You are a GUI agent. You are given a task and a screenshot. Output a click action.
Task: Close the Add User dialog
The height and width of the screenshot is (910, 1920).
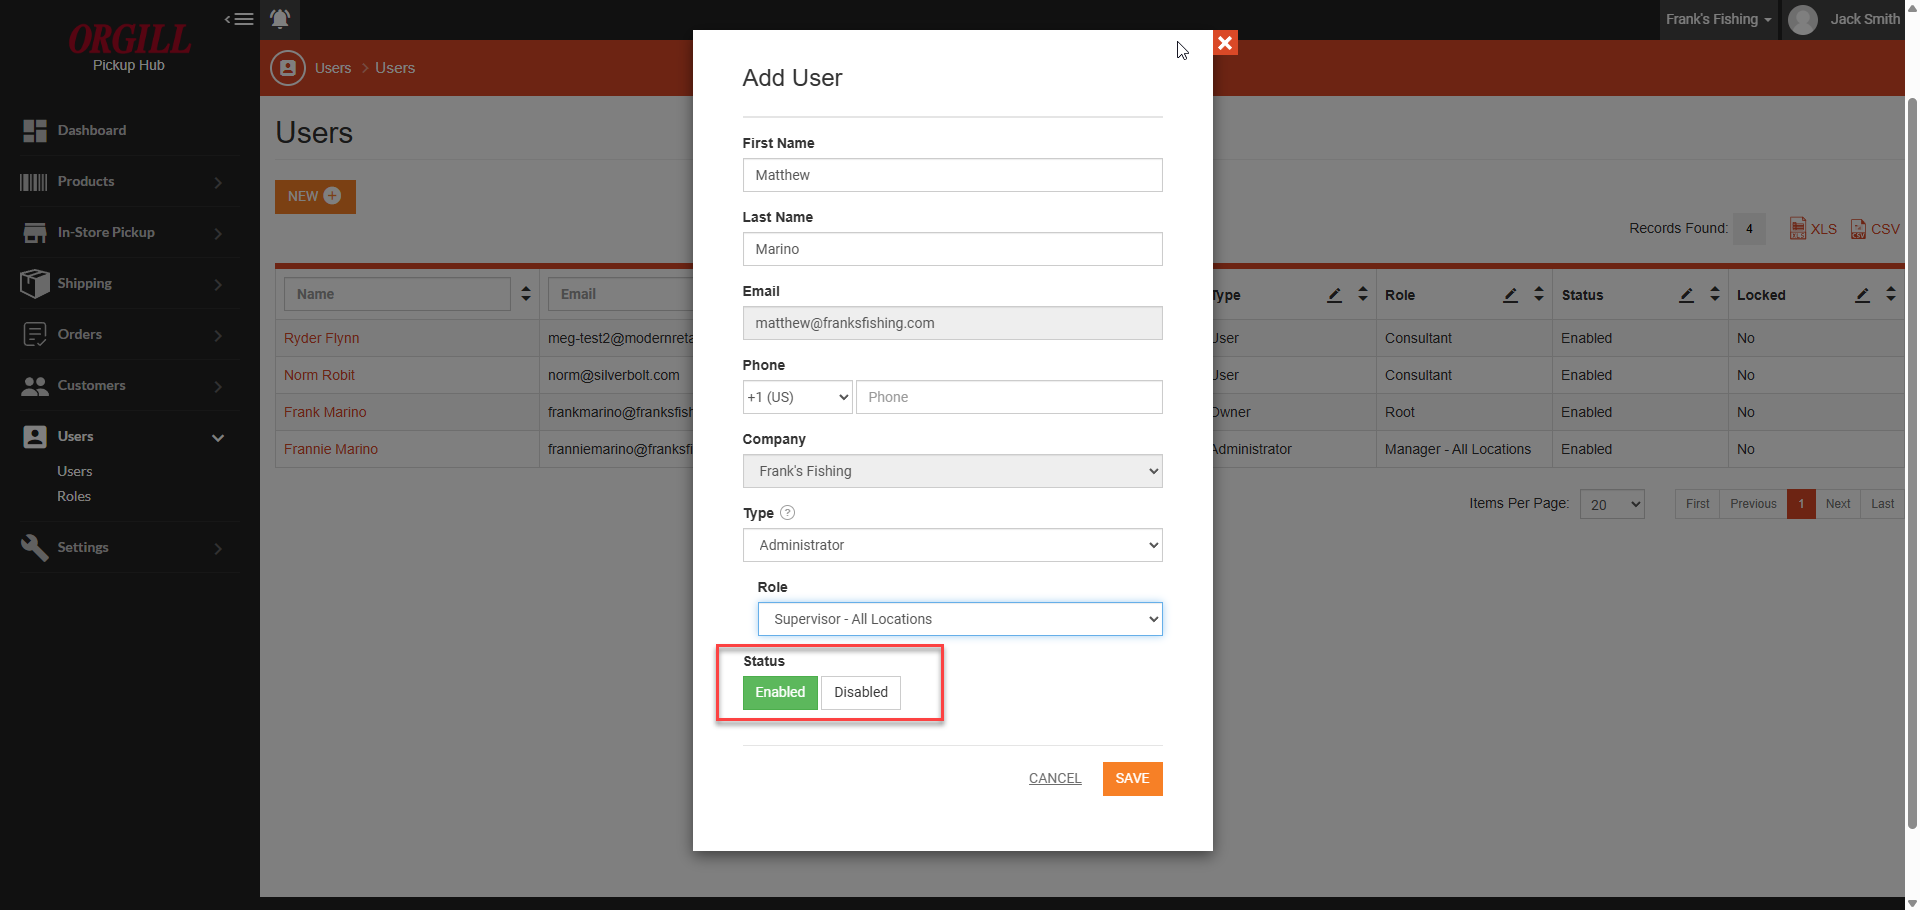pos(1225,43)
